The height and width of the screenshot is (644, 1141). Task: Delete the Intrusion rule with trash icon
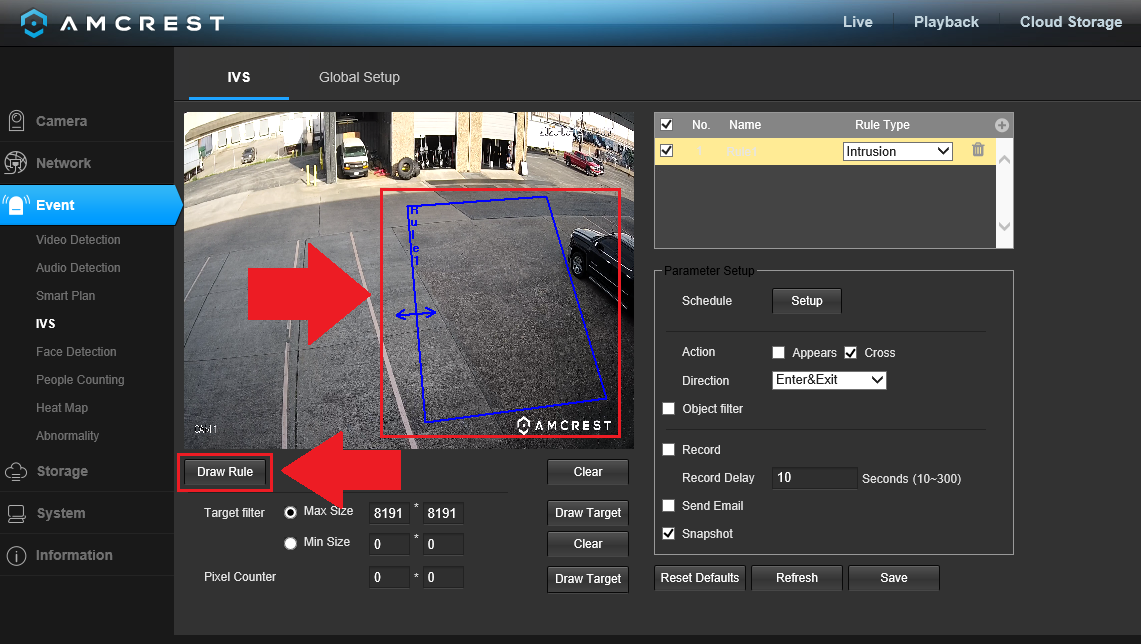pyautogui.click(x=978, y=150)
